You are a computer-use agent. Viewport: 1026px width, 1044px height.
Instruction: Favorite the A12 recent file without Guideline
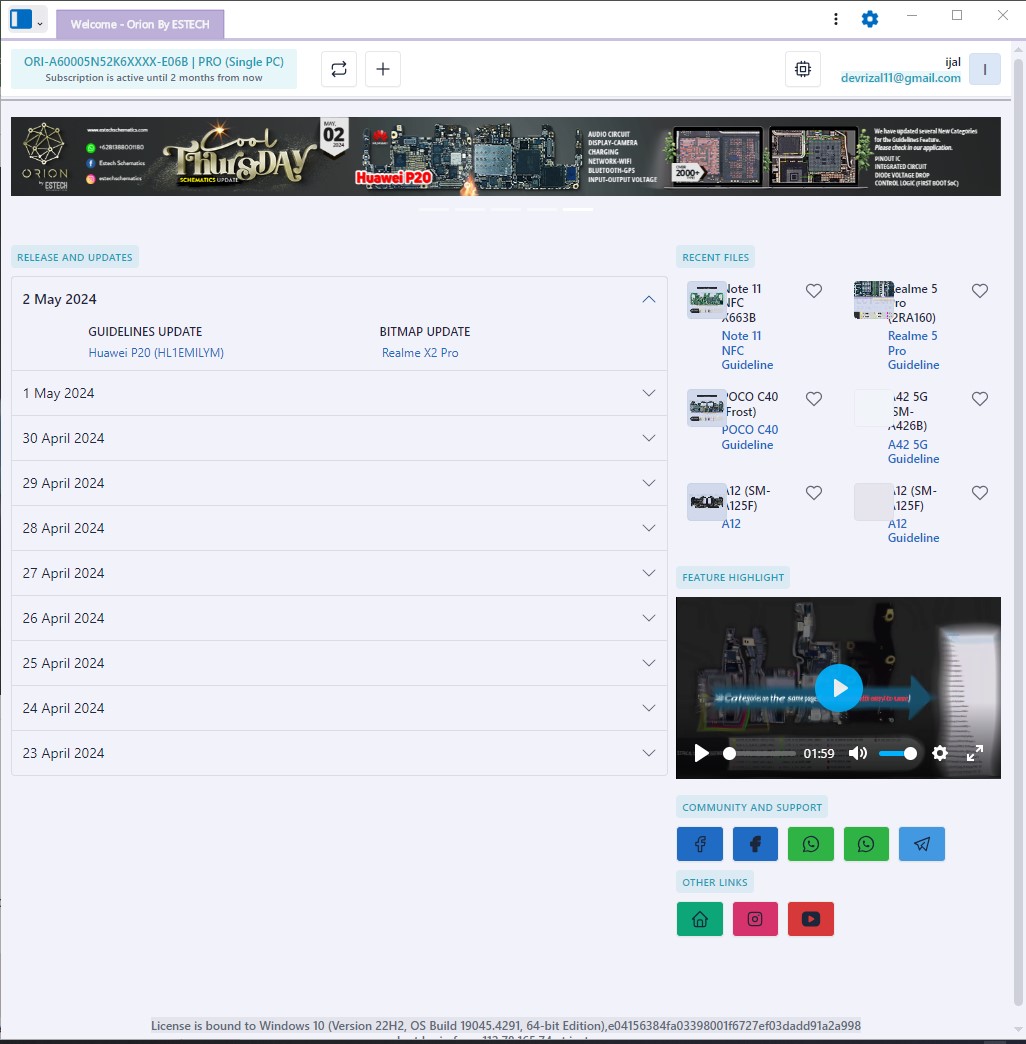(x=814, y=493)
